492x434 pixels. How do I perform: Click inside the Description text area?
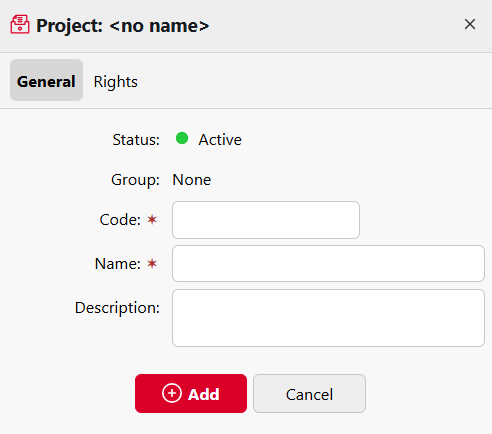pos(328,318)
